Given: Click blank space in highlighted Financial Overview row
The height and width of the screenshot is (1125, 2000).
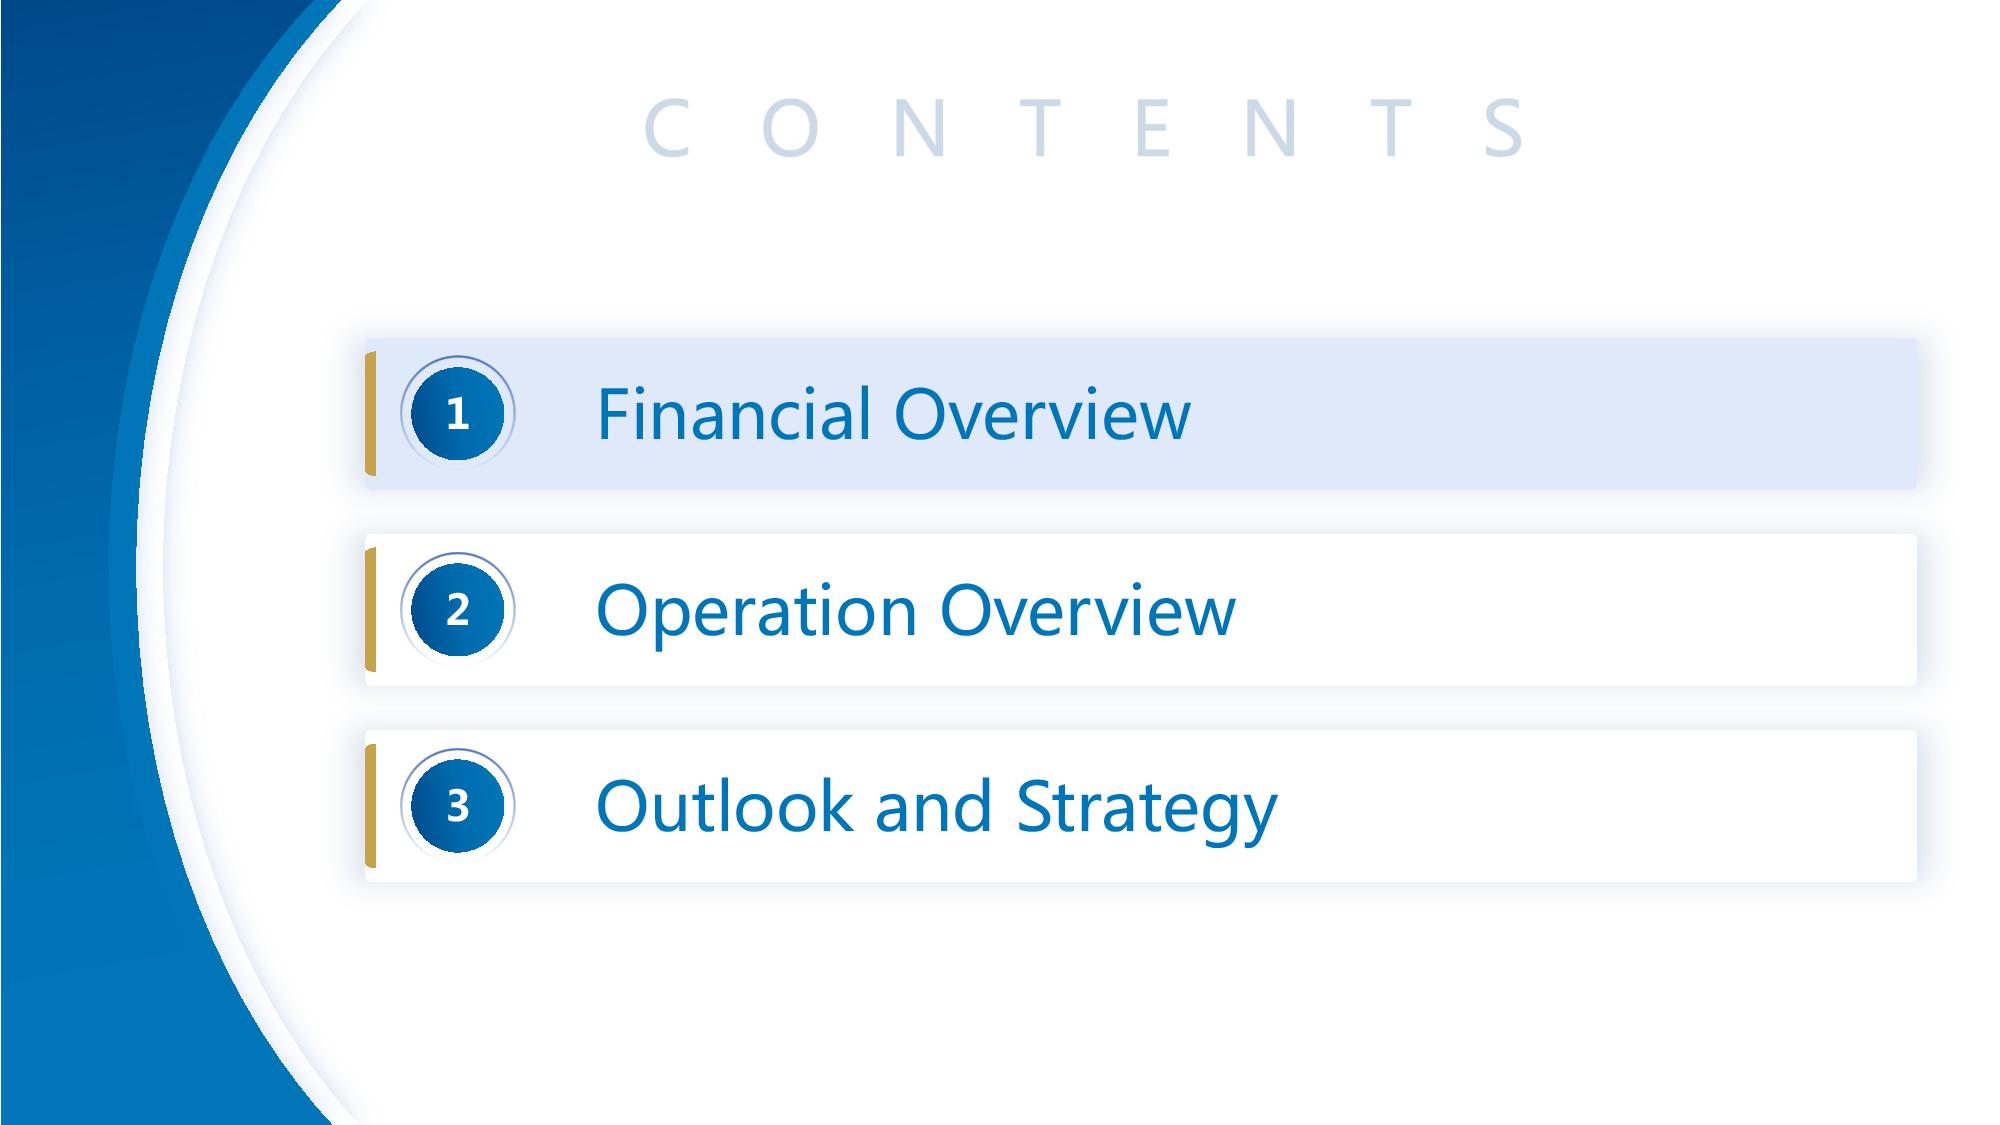Looking at the screenshot, I should tap(1550, 413).
